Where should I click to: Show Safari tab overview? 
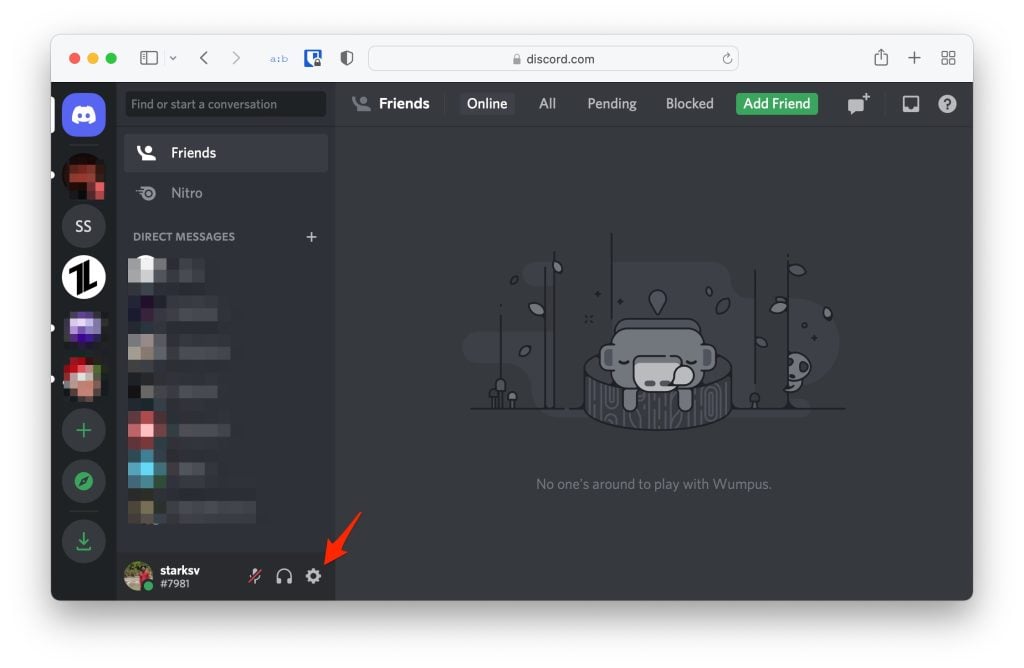(x=948, y=58)
